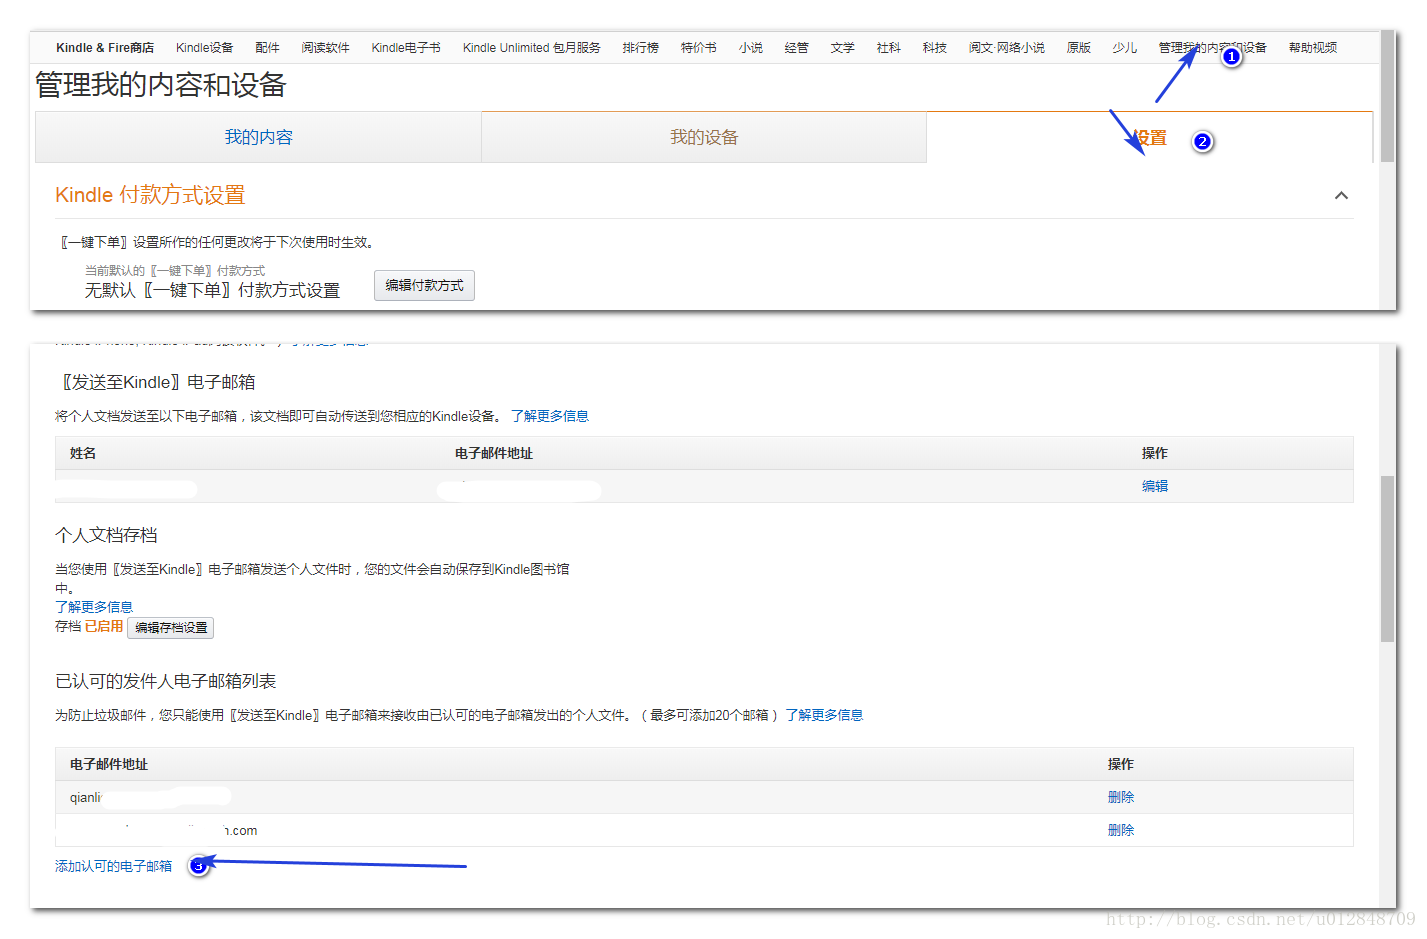Open 了解更多信息 link beside Send-to-Kindle description
Image resolution: width=1427 pixels, height=939 pixels.
[x=550, y=416]
